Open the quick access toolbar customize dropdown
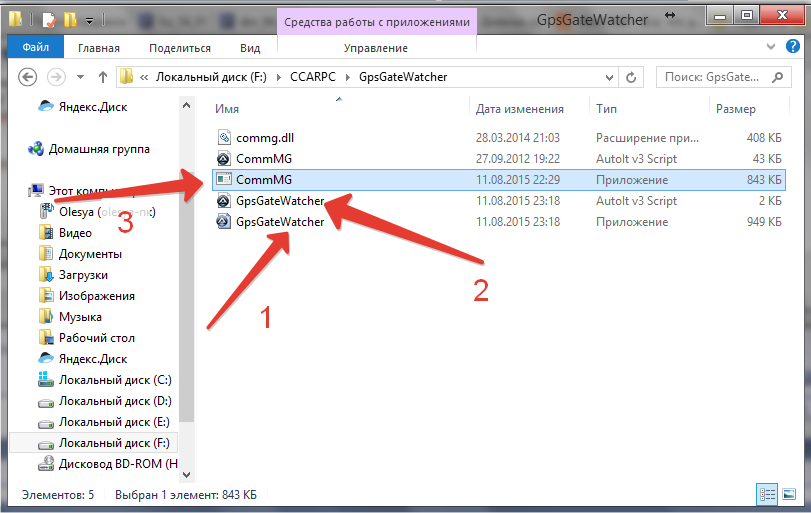This screenshot has width=811, height=513. [89, 21]
